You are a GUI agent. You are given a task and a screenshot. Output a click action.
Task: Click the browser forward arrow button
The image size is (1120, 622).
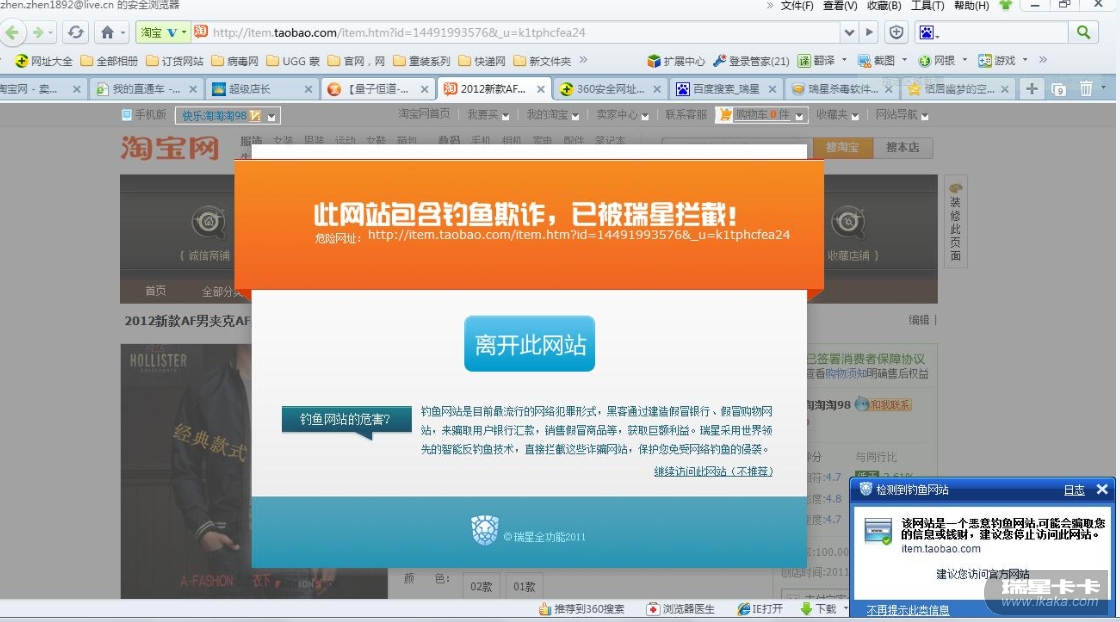(x=38, y=32)
